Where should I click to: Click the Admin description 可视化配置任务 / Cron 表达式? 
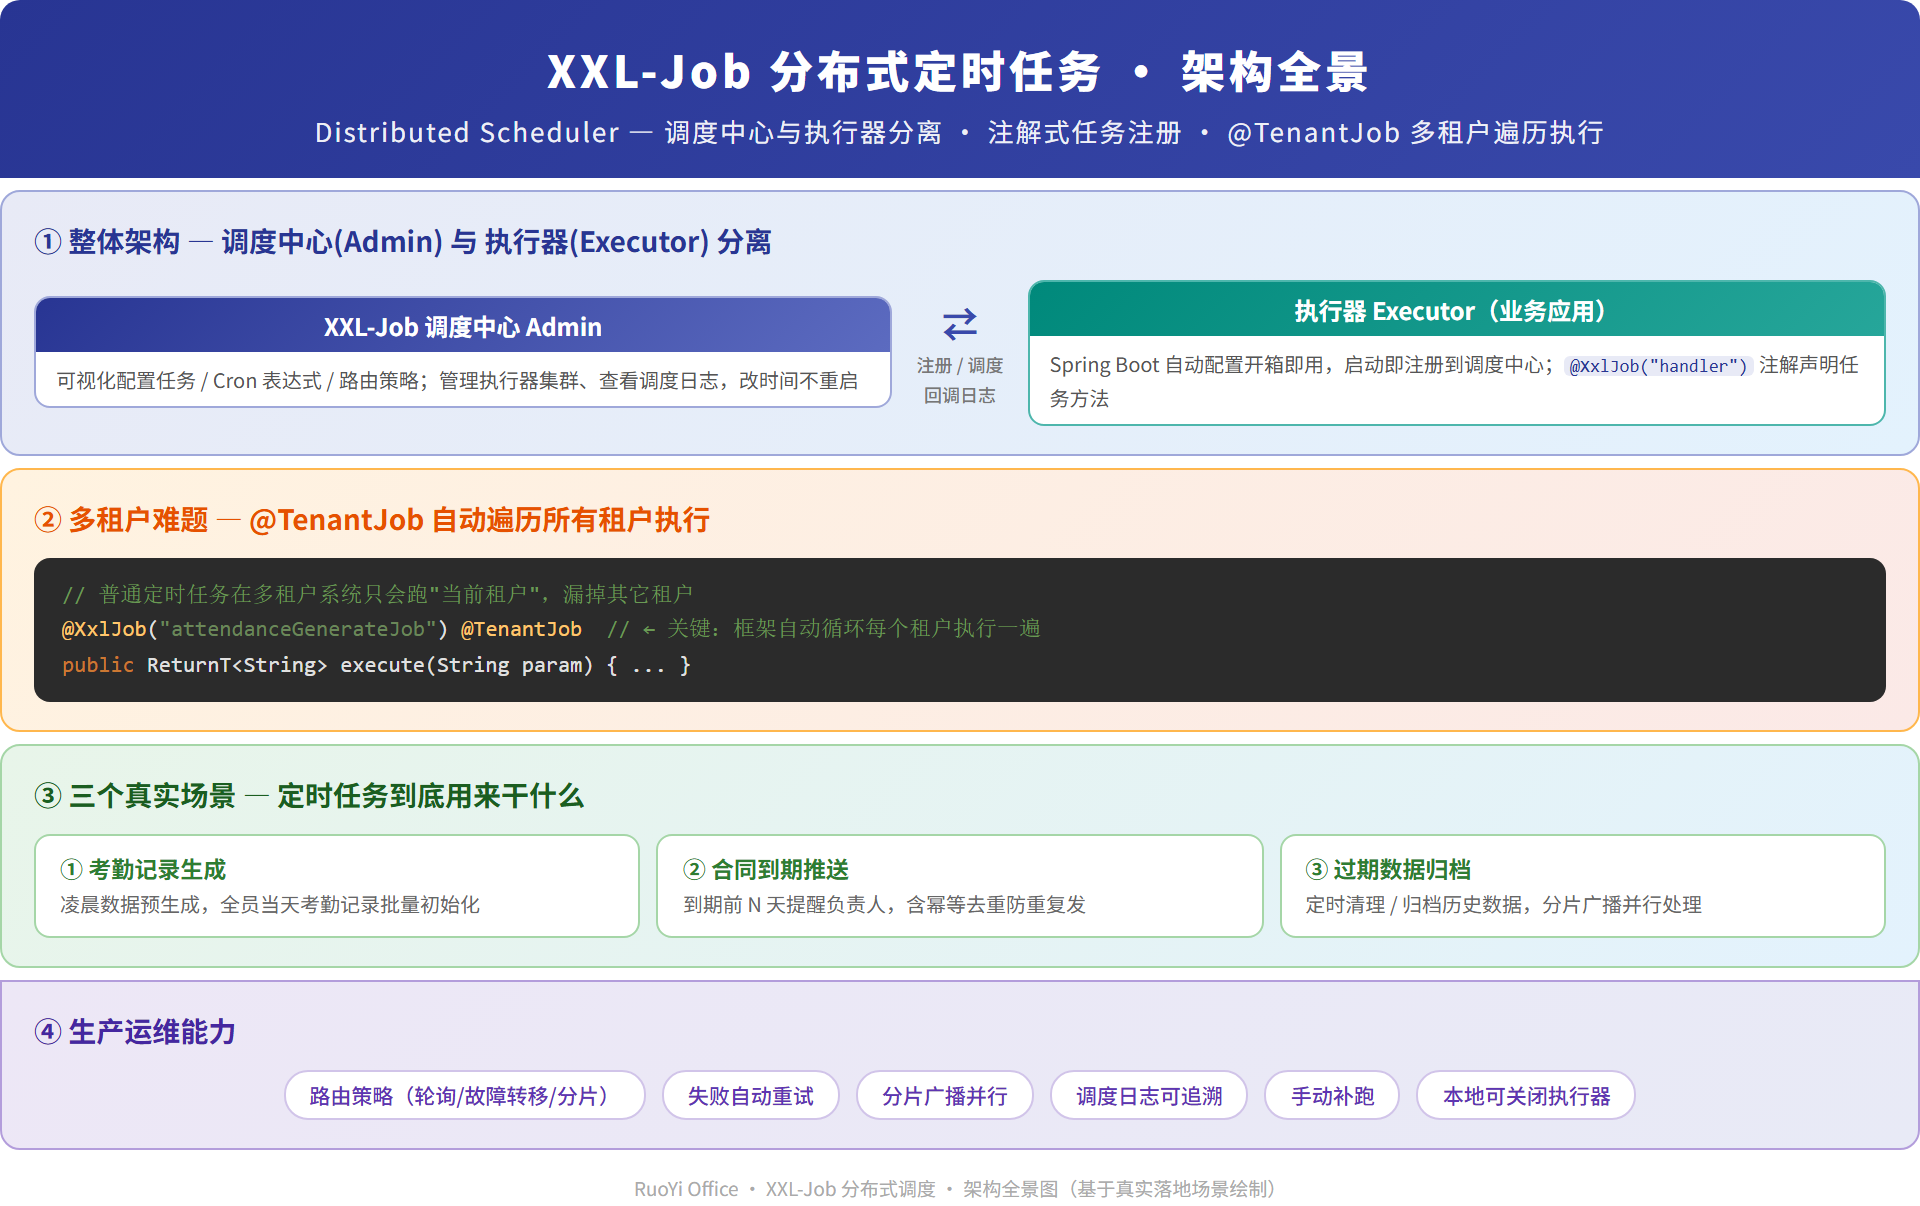[457, 381]
